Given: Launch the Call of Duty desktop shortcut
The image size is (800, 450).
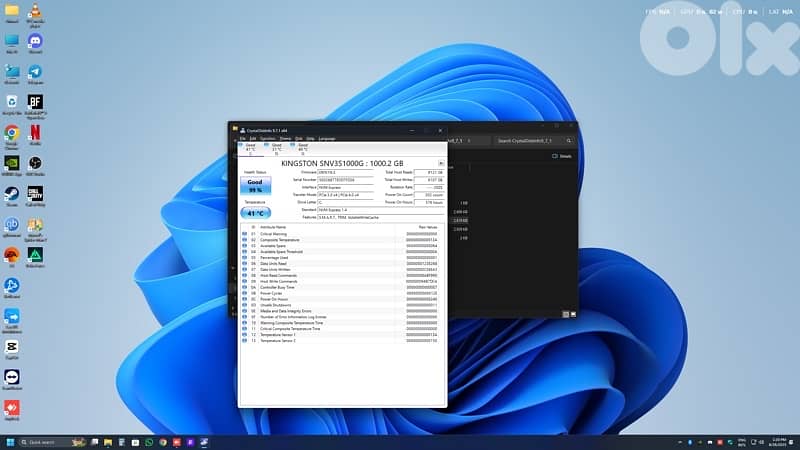Looking at the screenshot, I should tap(35, 194).
